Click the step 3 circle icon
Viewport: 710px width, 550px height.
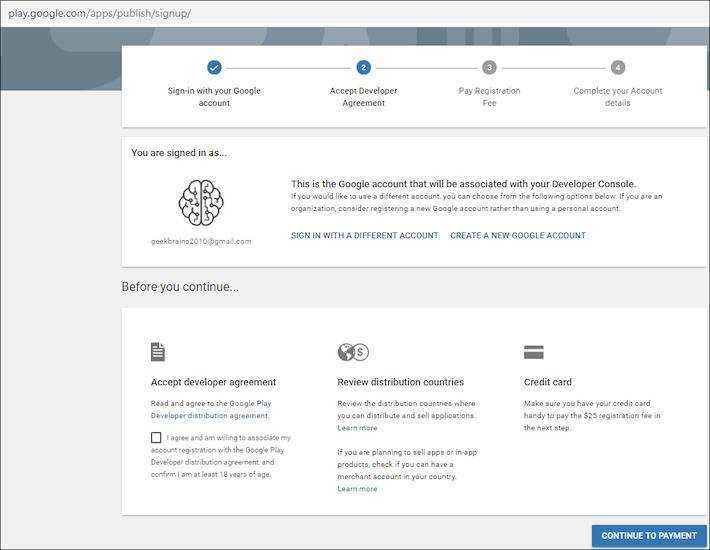coord(489,67)
